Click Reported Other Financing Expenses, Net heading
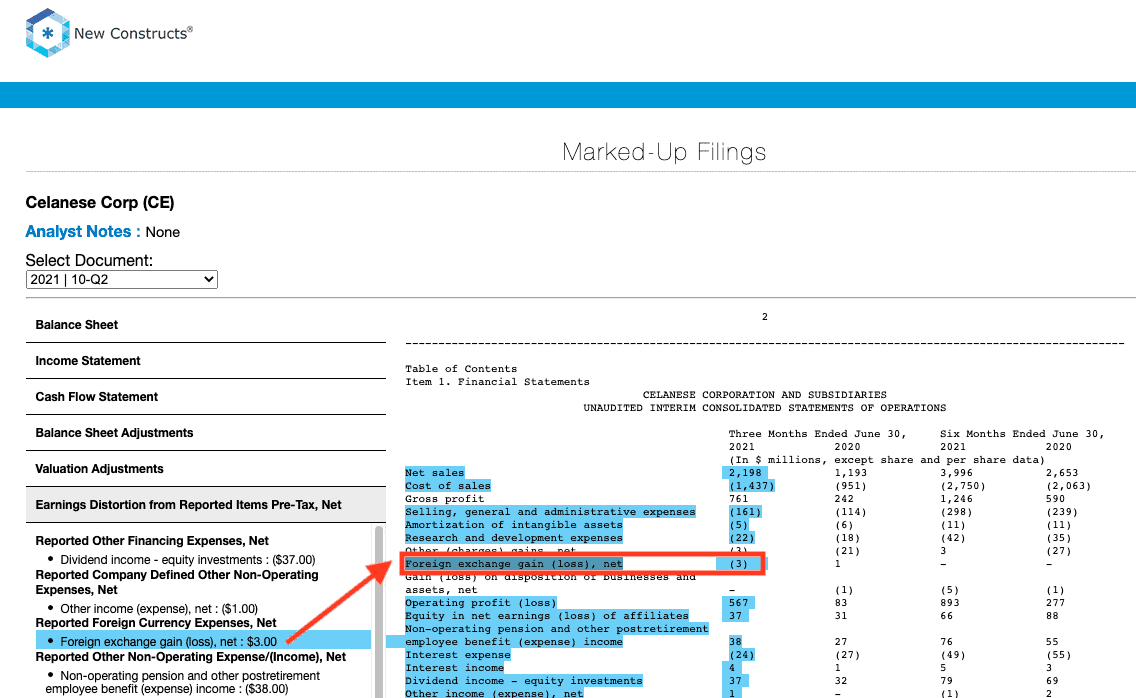The image size is (1136, 698). pyautogui.click(x=152, y=541)
